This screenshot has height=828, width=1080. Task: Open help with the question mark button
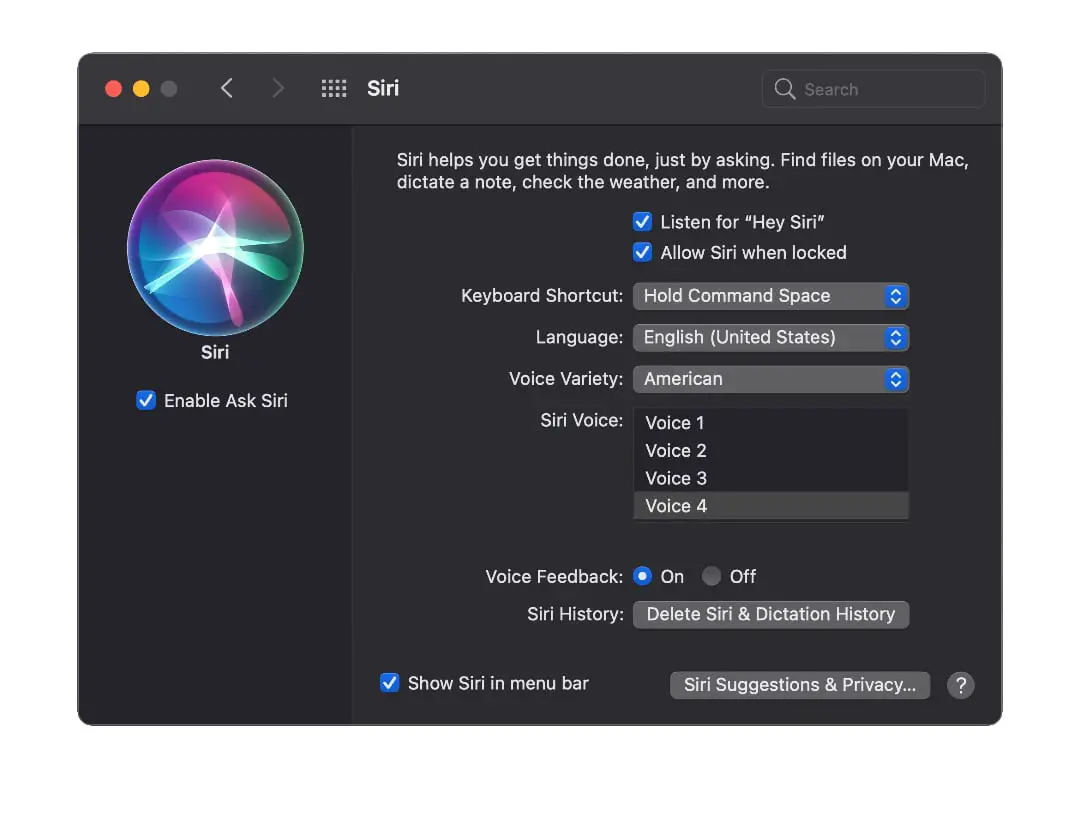[961, 685]
